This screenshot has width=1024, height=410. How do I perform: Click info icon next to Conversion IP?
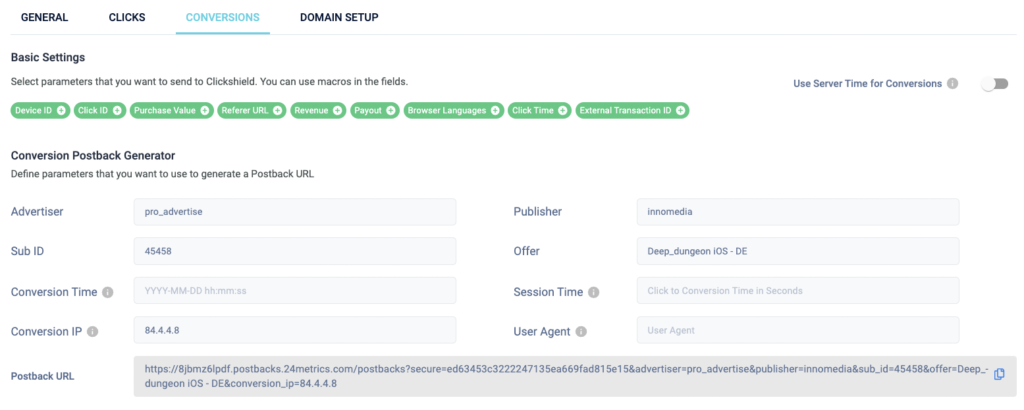[93, 332]
